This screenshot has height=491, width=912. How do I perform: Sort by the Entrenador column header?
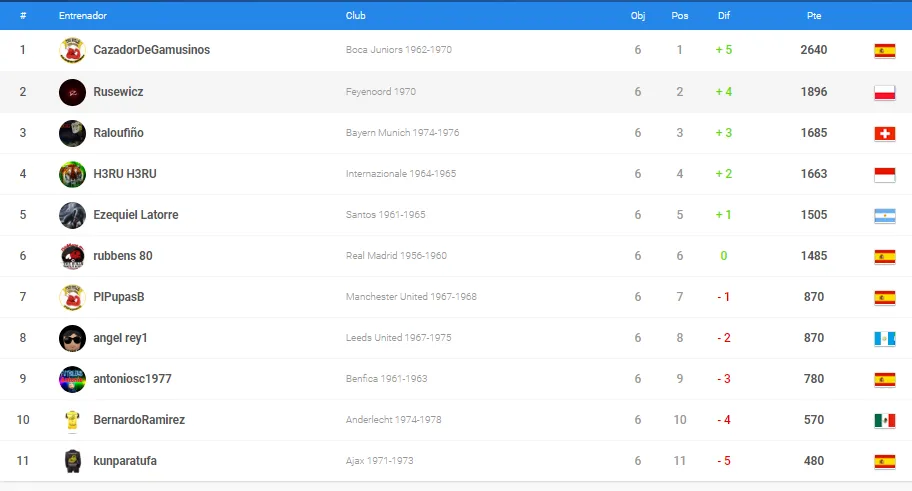83,16
